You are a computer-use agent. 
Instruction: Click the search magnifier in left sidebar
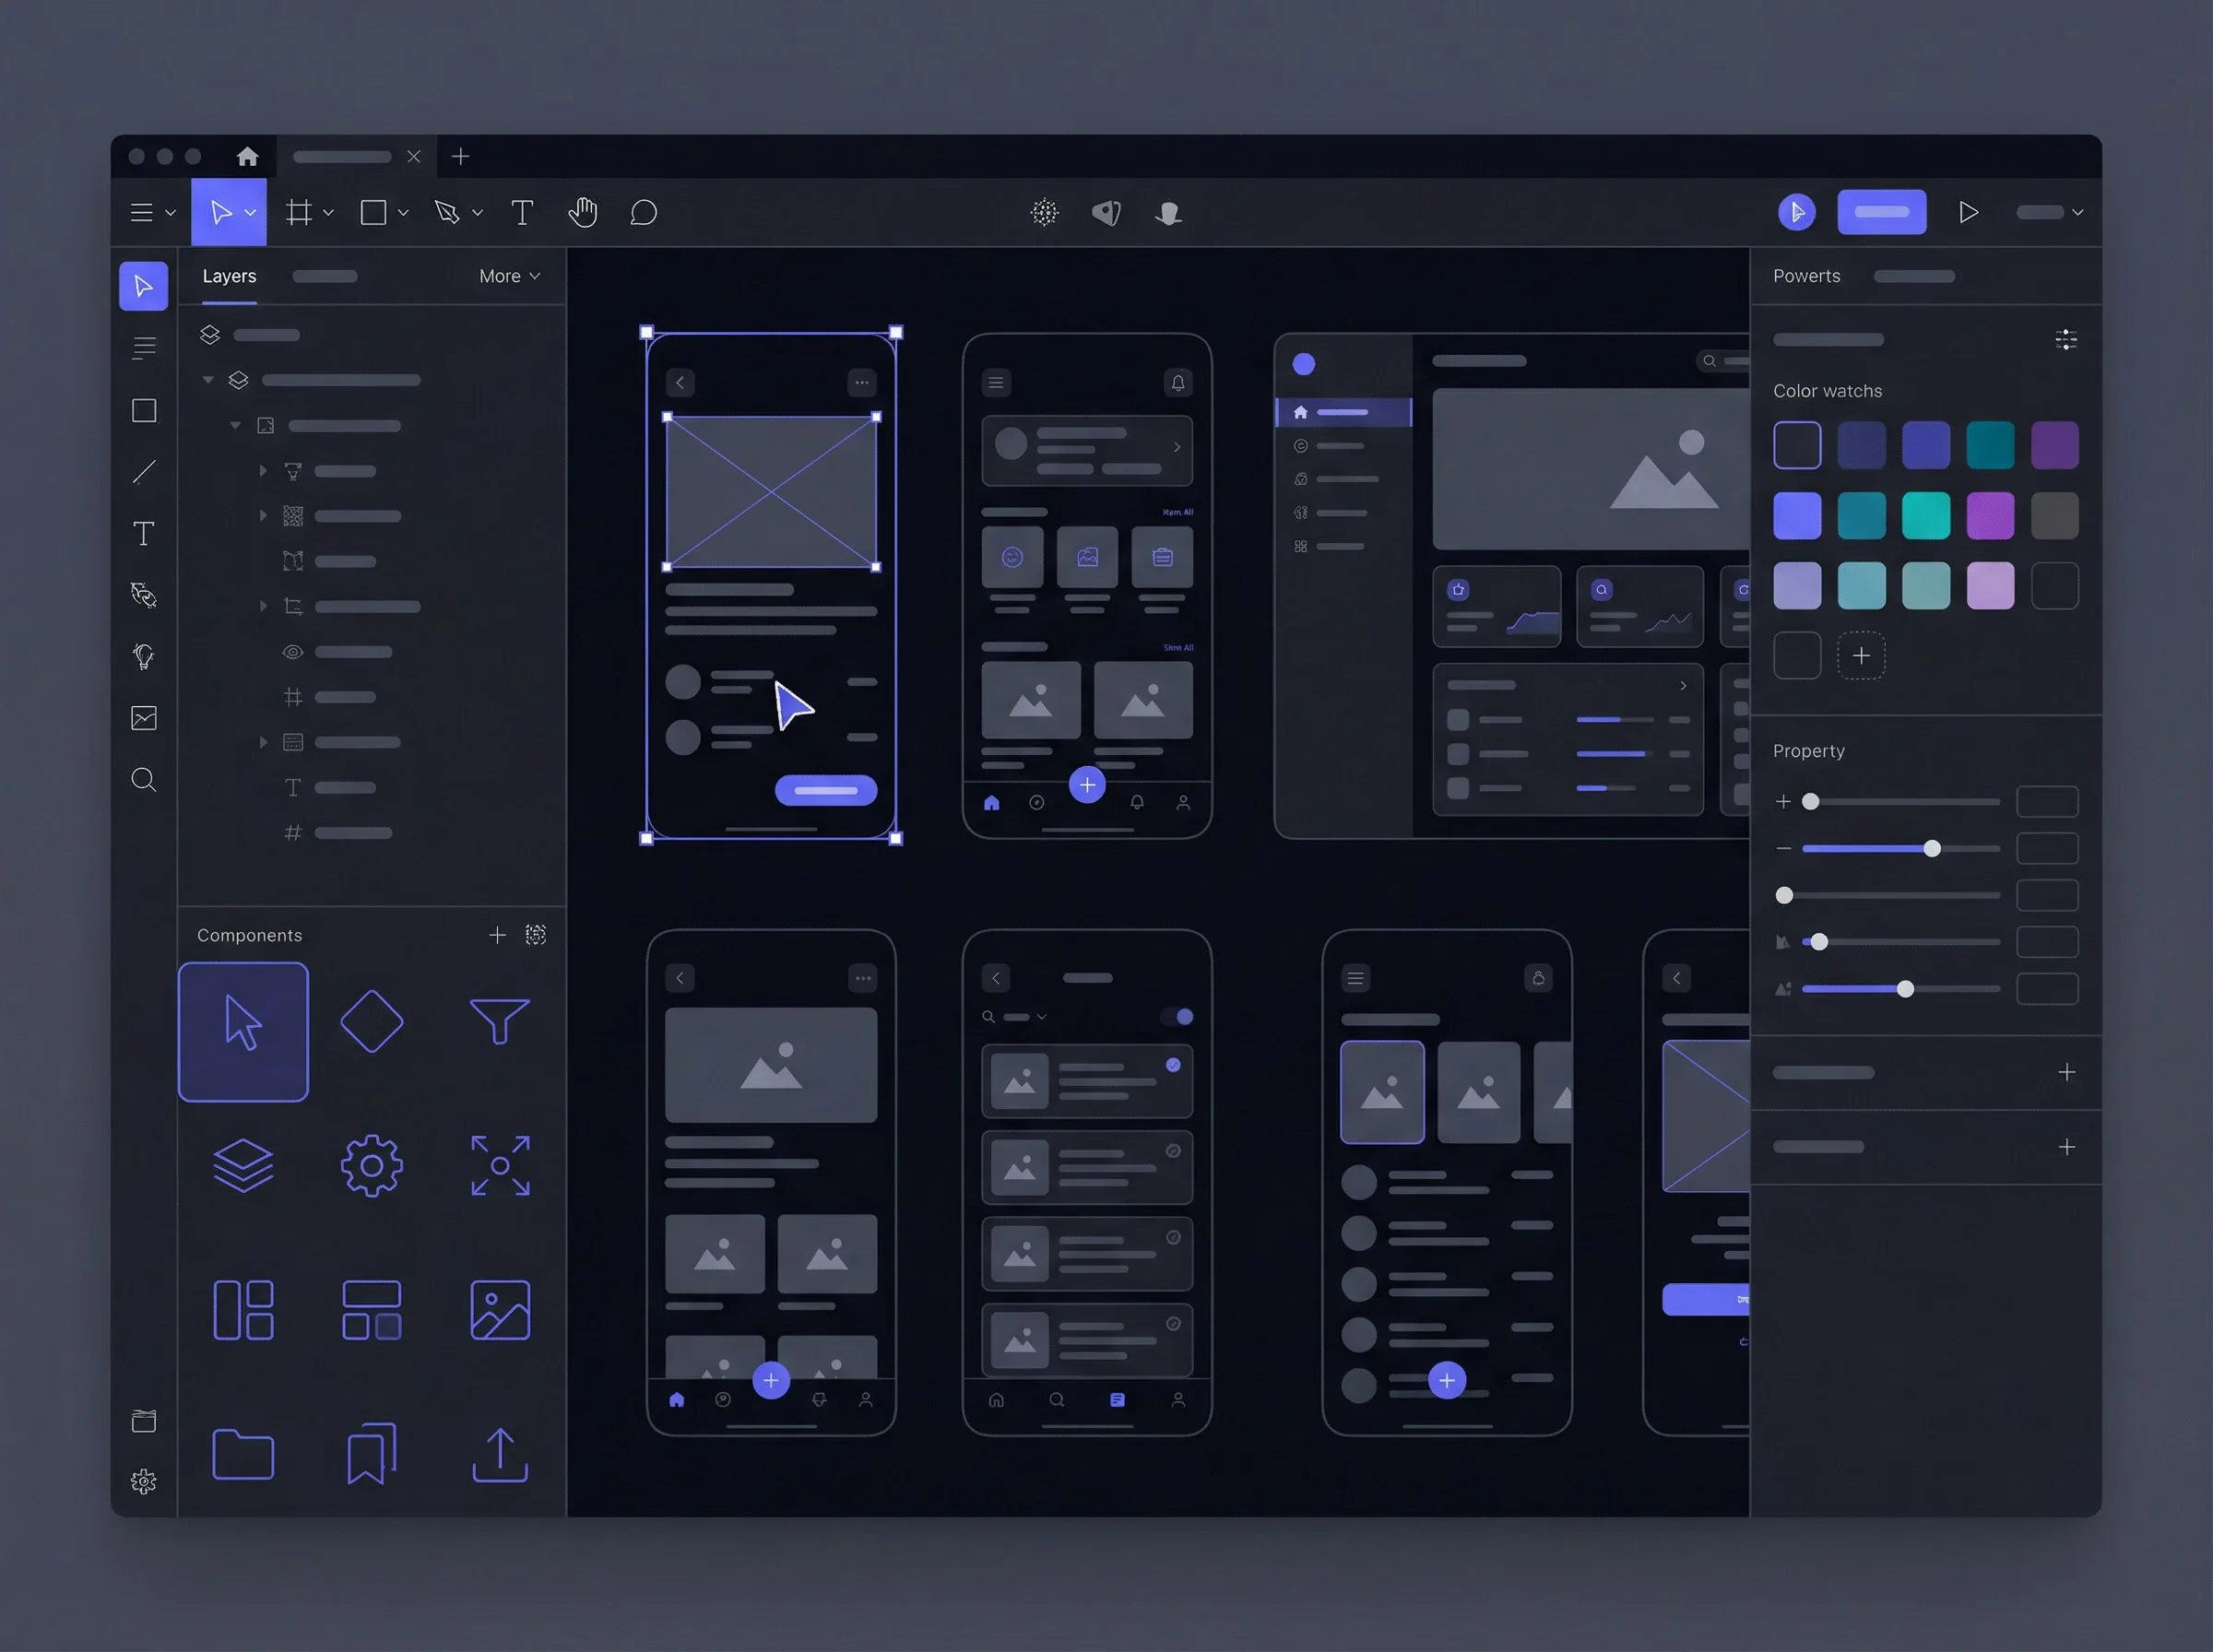(144, 780)
